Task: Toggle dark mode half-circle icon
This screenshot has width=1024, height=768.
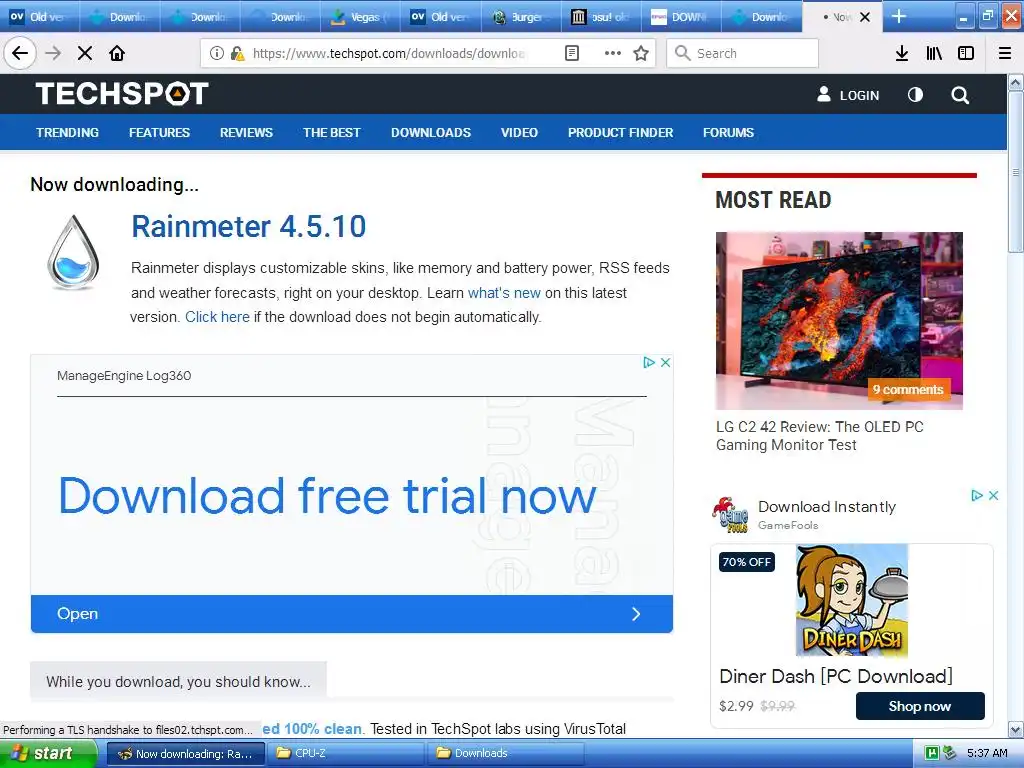Action: (916, 95)
